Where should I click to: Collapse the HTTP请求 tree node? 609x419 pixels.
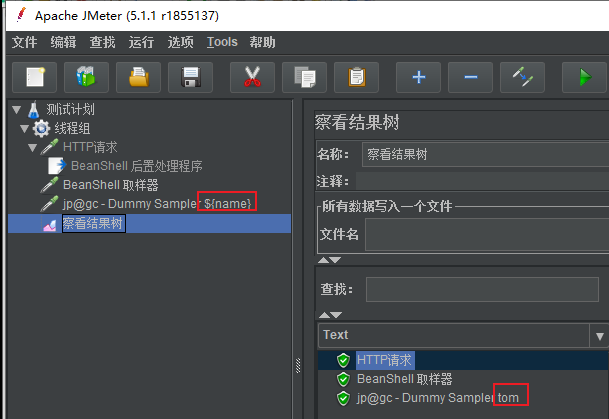(x=33, y=148)
